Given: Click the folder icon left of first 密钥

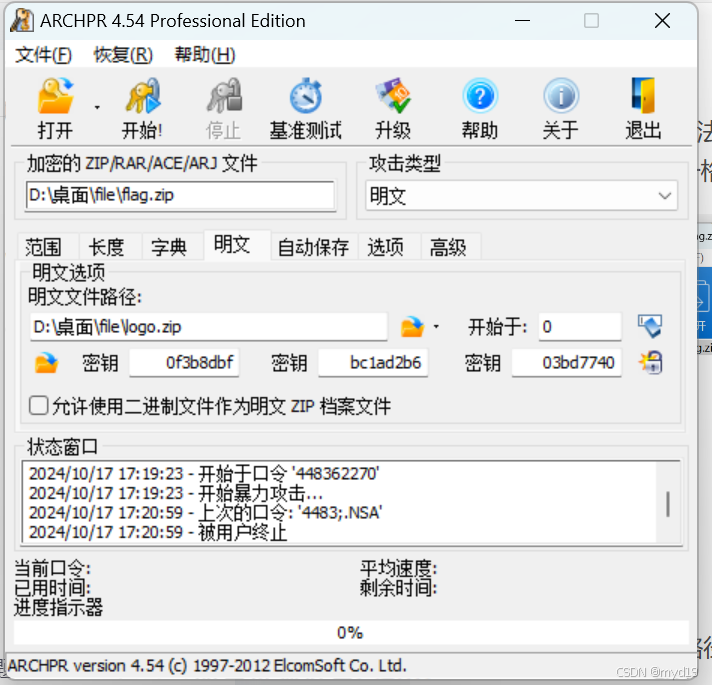Looking at the screenshot, I should (46, 363).
